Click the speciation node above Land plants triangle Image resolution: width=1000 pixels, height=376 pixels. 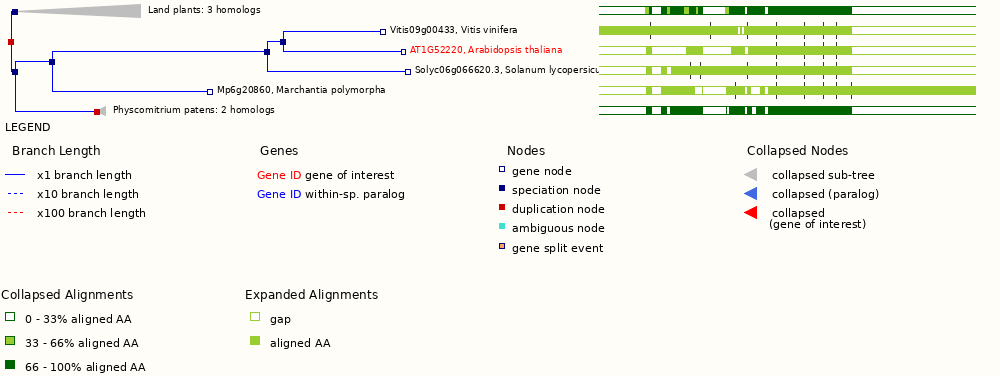(x=15, y=12)
